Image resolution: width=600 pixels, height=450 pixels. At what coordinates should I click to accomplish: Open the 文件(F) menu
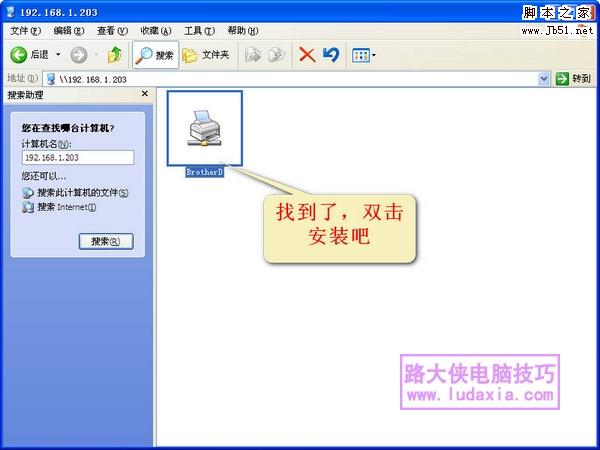[x=25, y=31]
